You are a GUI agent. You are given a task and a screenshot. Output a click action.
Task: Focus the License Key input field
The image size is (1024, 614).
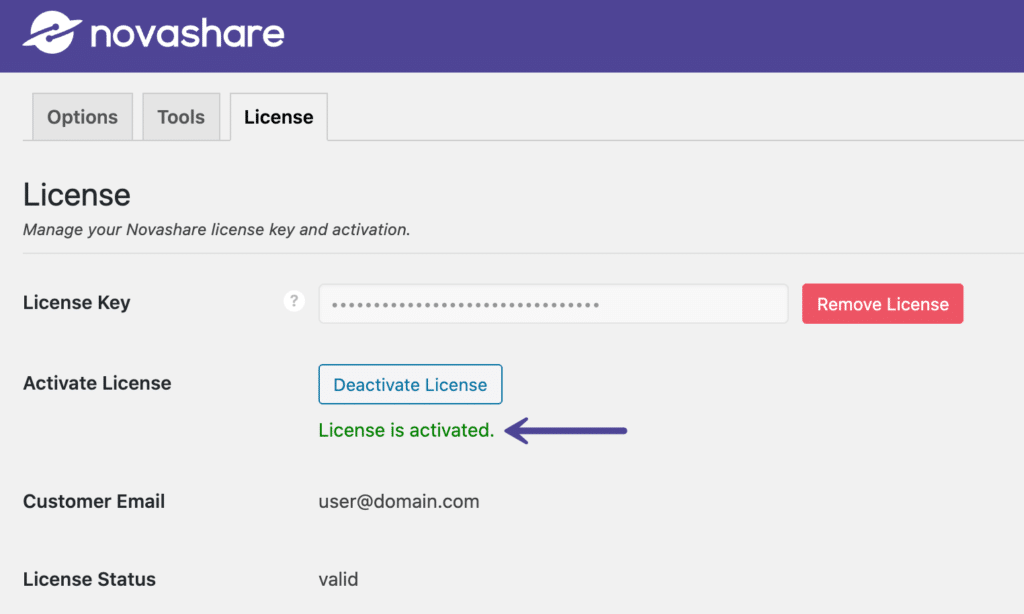[x=553, y=304]
